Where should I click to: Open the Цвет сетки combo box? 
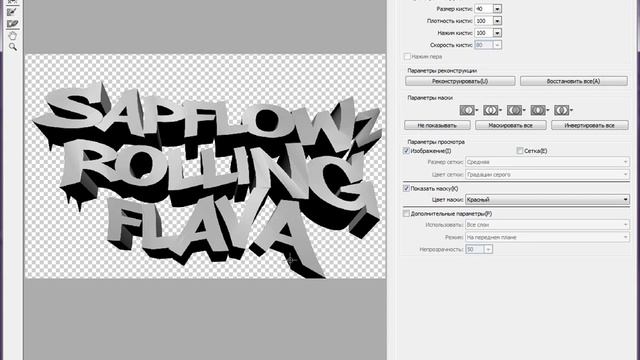pyautogui.click(x=547, y=174)
